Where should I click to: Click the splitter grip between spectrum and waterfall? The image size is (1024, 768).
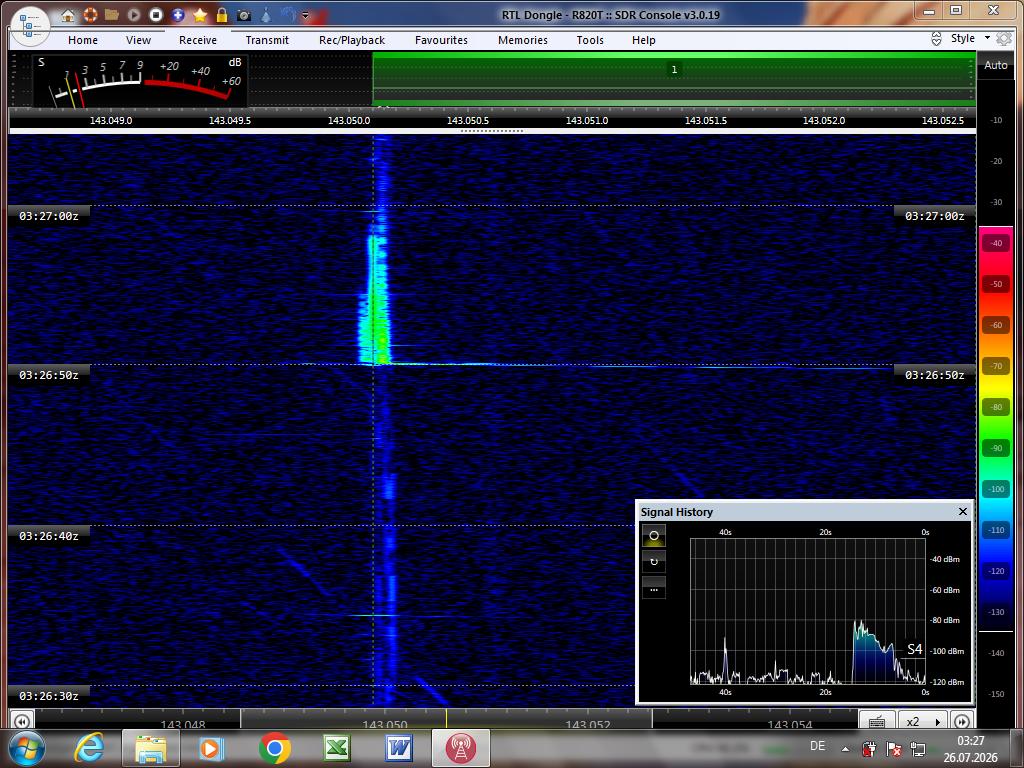point(492,131)
